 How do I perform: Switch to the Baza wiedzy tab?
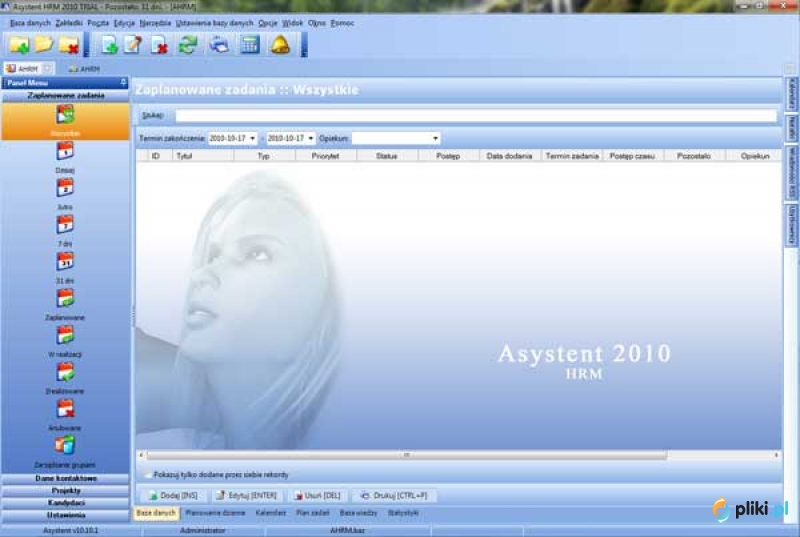tap(358, 513)
